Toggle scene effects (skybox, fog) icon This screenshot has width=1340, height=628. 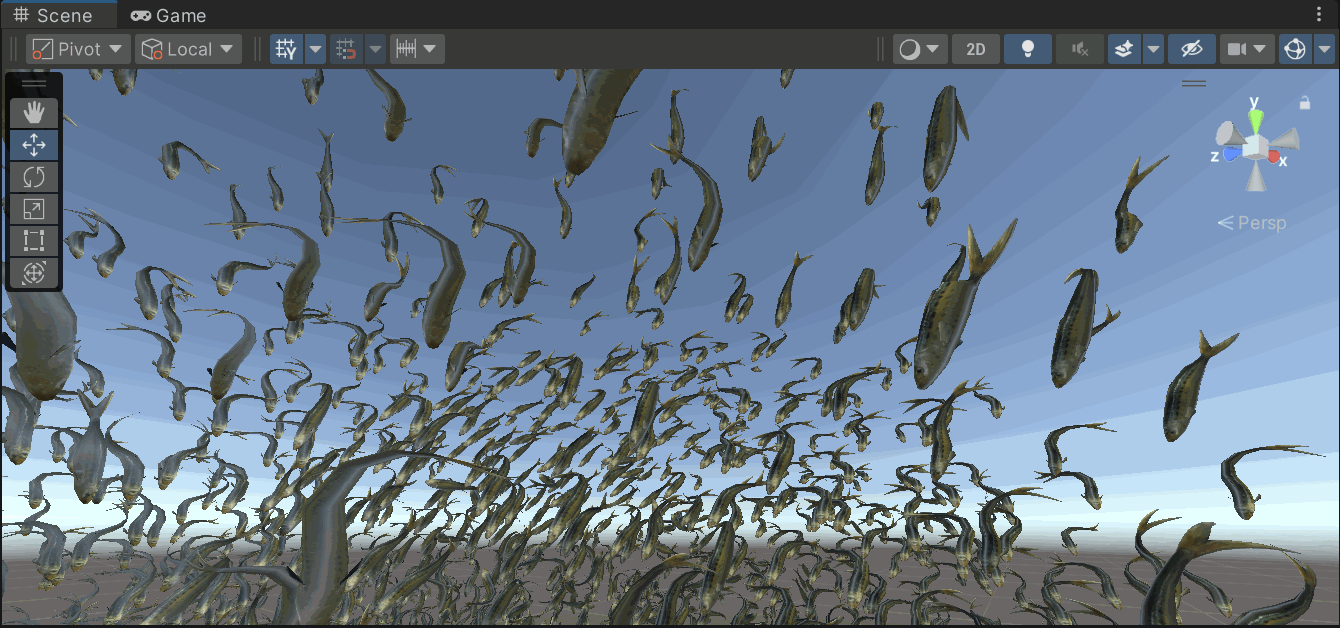pyautogui.click(x=1124, y=49)
